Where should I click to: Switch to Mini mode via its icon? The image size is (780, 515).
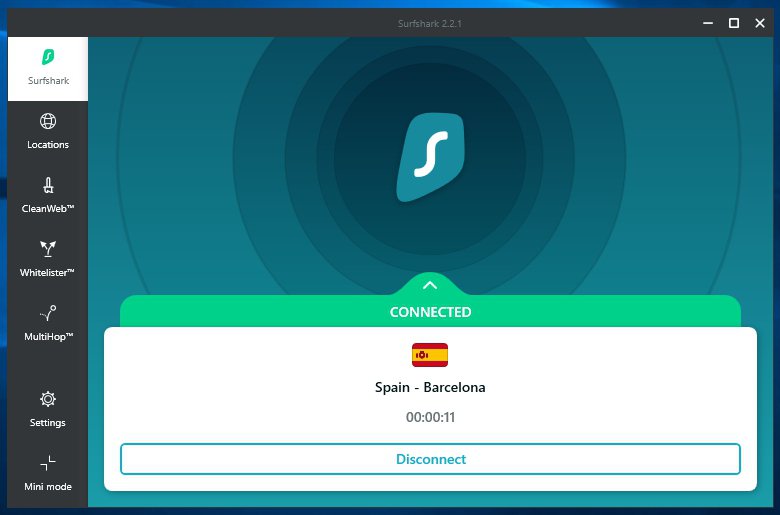47,463
